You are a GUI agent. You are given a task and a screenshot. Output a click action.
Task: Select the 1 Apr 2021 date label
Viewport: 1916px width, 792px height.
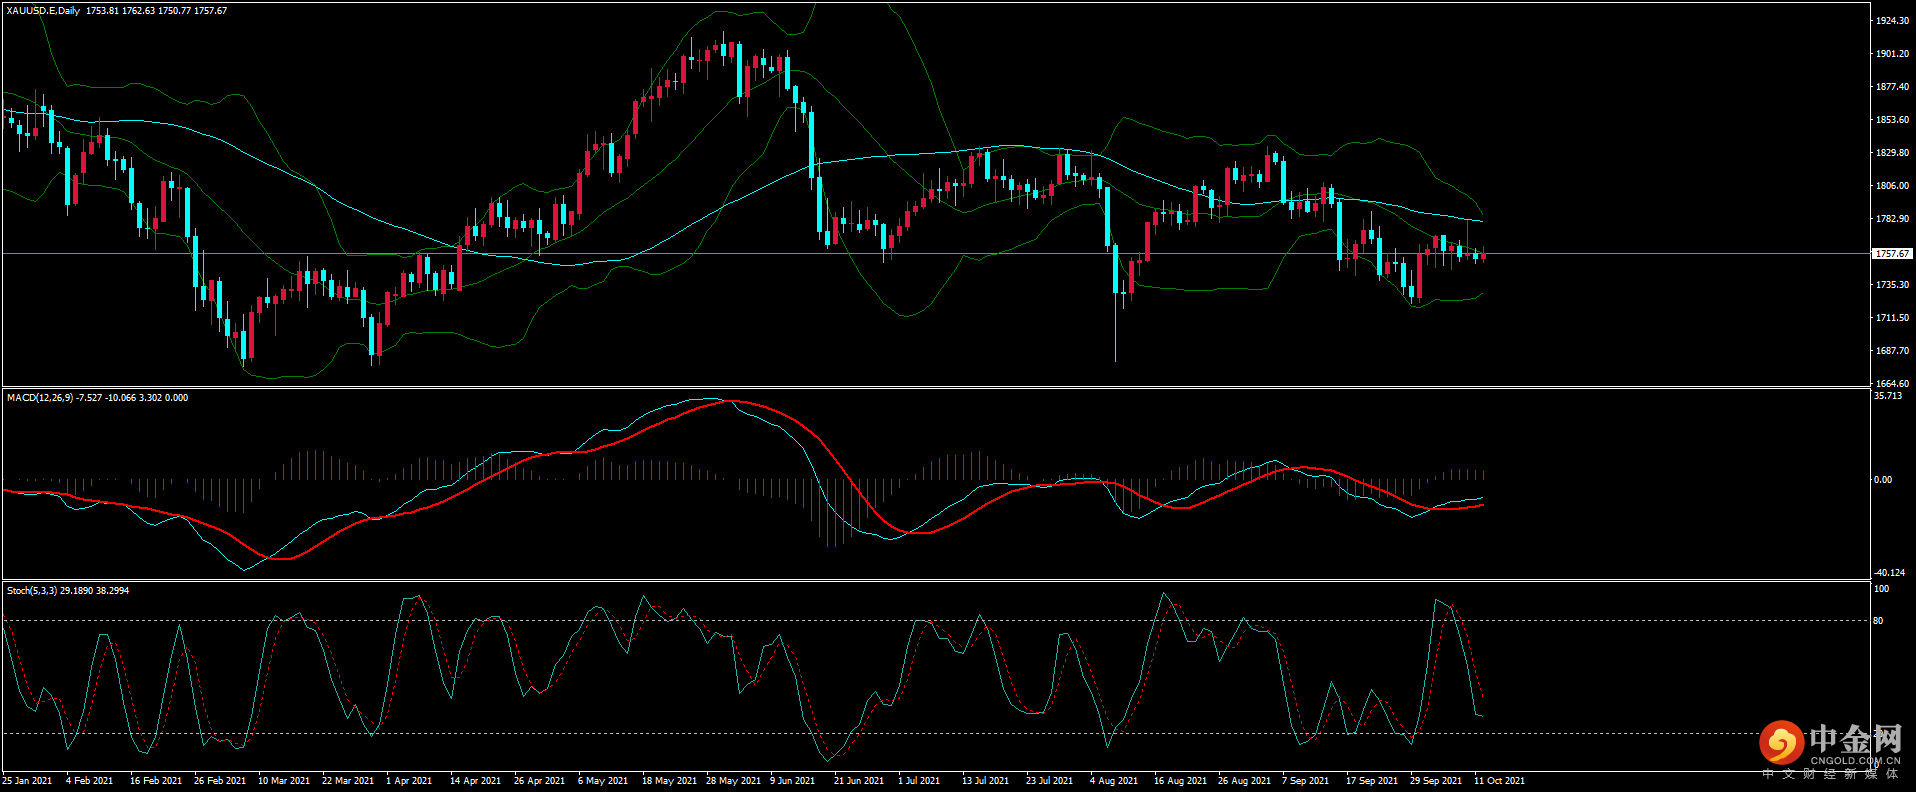[x=409, y=781]
